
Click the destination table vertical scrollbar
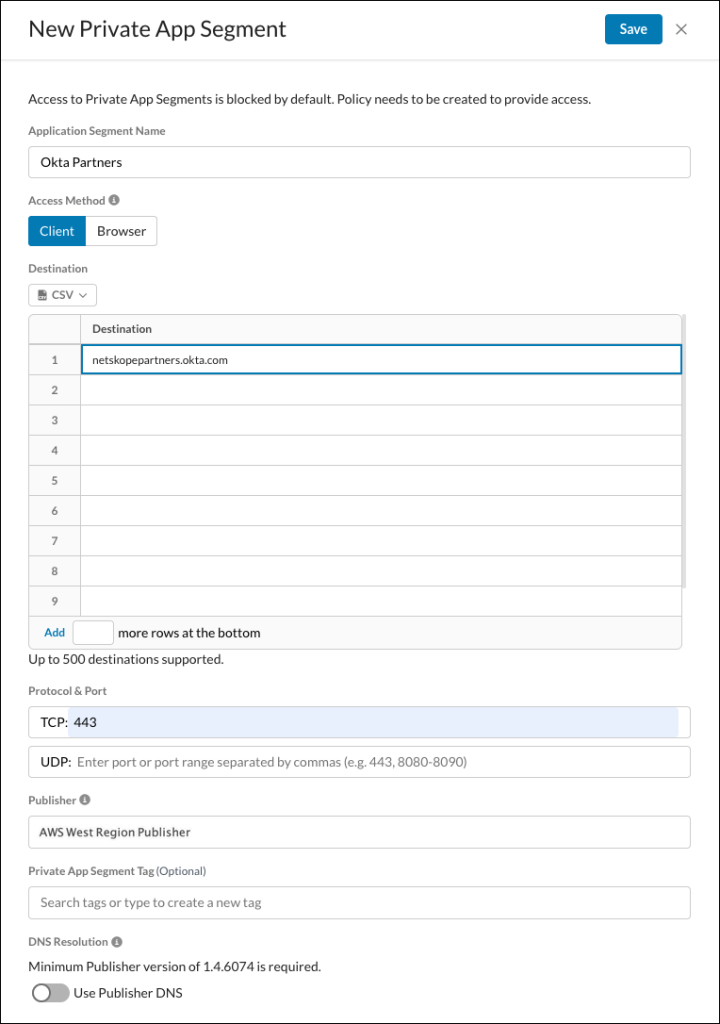click(x=683, y=451)
